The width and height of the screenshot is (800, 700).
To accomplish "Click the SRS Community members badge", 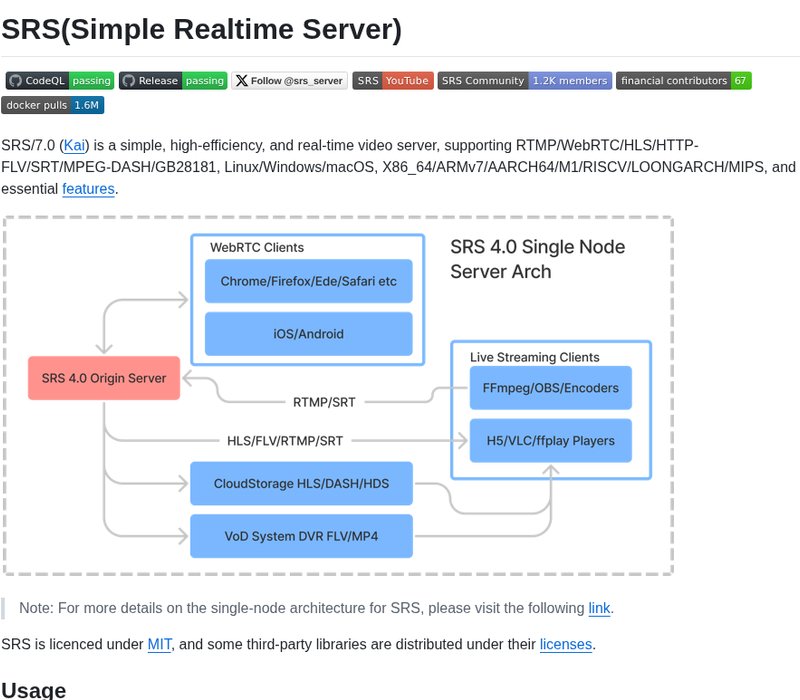I will (x=524, y=81).
